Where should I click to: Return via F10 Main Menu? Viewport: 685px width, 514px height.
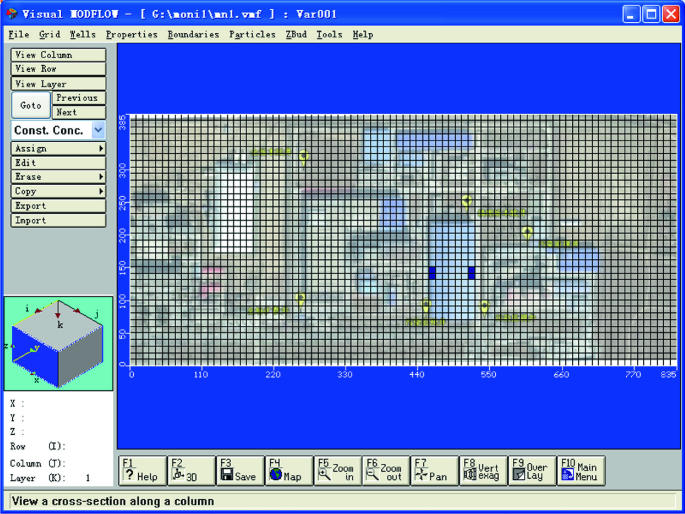point(581,471)
